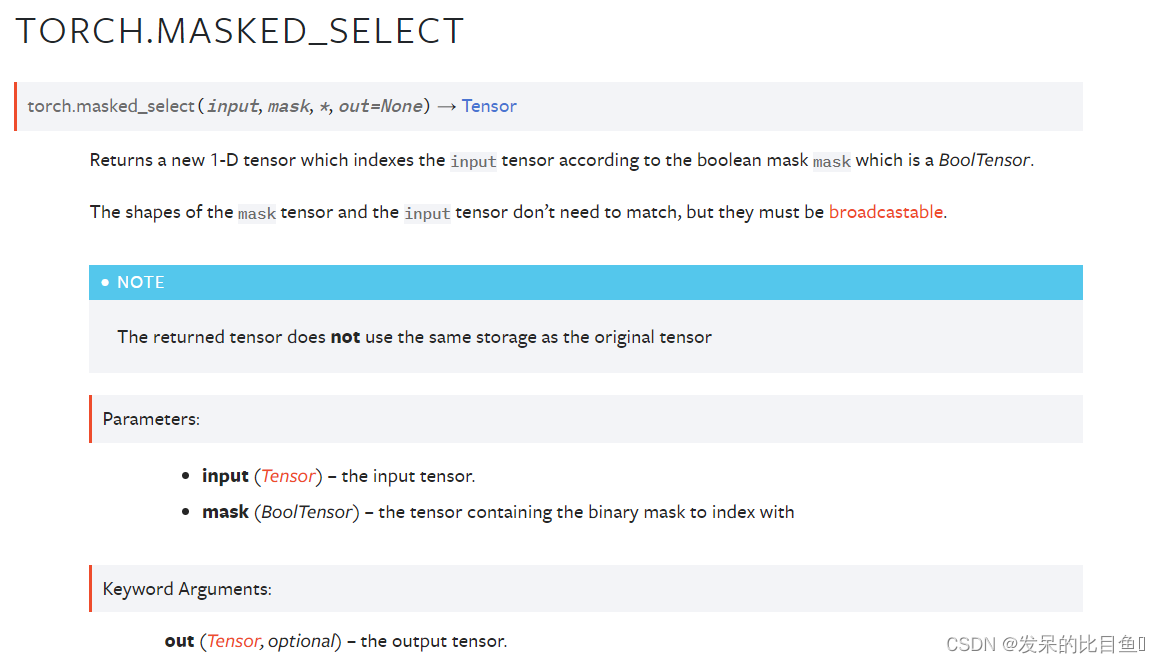Viewport: 1160px width, 663px height.
Task: Click the italic BoolTensor text in description
Action: tap(984, 160)
